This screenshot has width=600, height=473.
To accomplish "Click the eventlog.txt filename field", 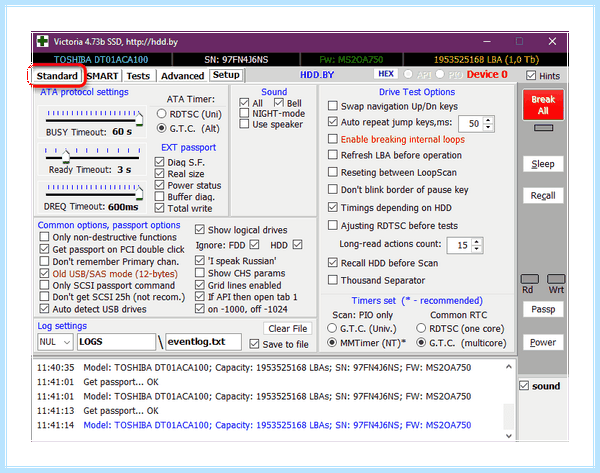I will 204,342.
